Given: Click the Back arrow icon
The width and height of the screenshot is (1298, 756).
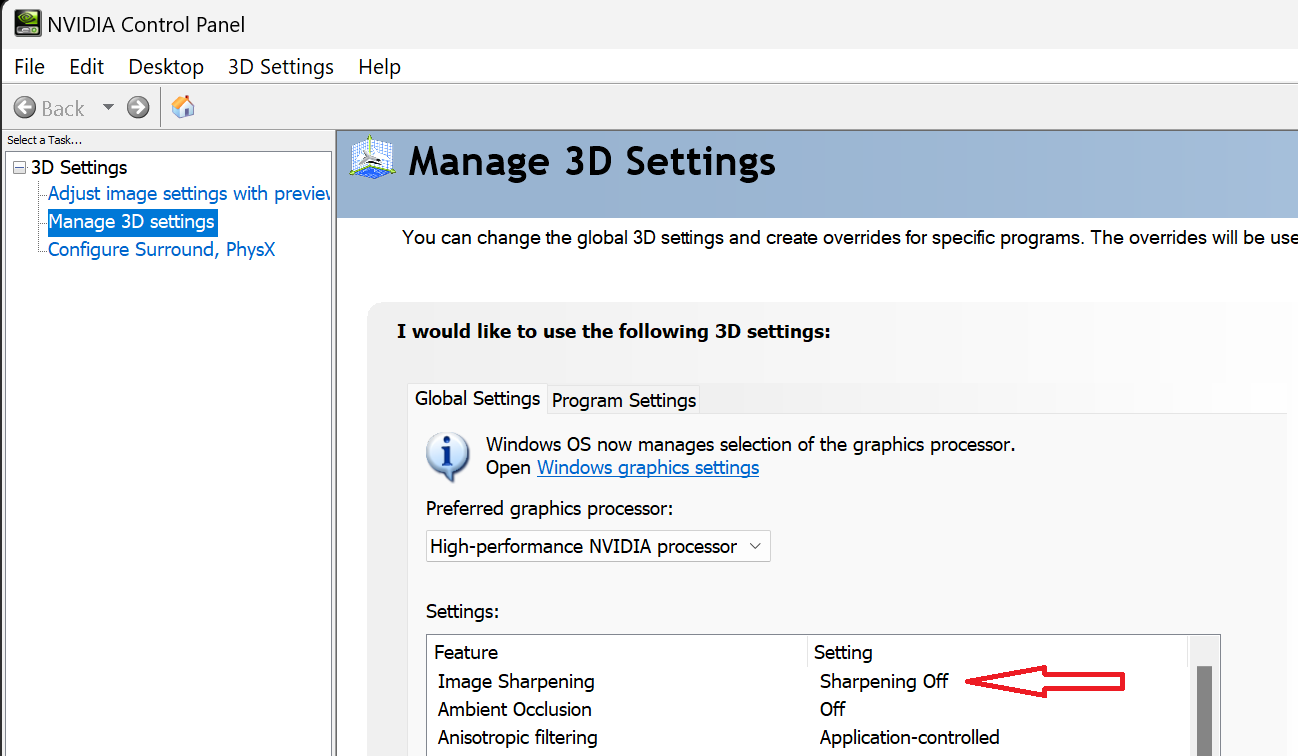Looking at the screenshot, I should tap(25, 107).
